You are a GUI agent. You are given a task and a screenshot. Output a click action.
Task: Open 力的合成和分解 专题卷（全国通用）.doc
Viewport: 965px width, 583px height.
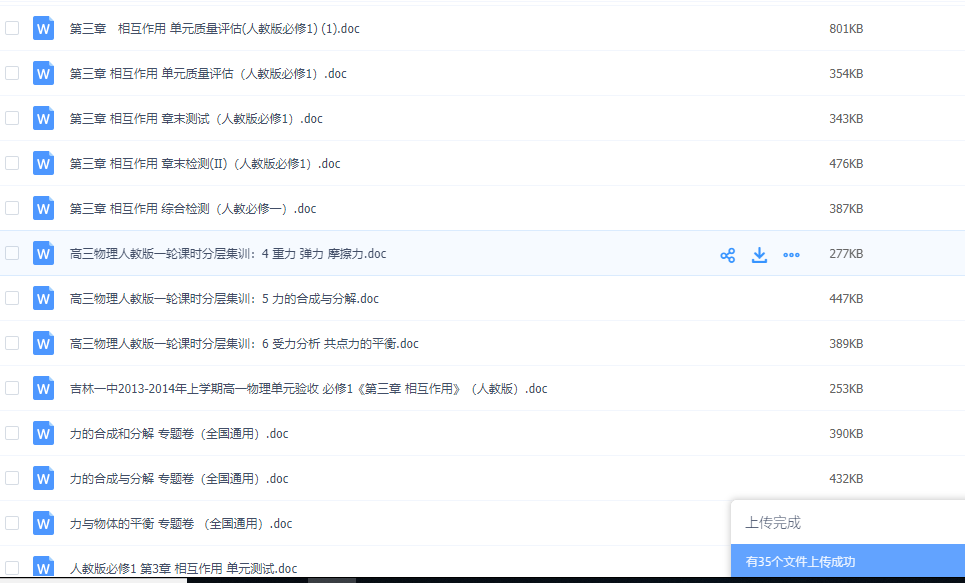(178, 433)
